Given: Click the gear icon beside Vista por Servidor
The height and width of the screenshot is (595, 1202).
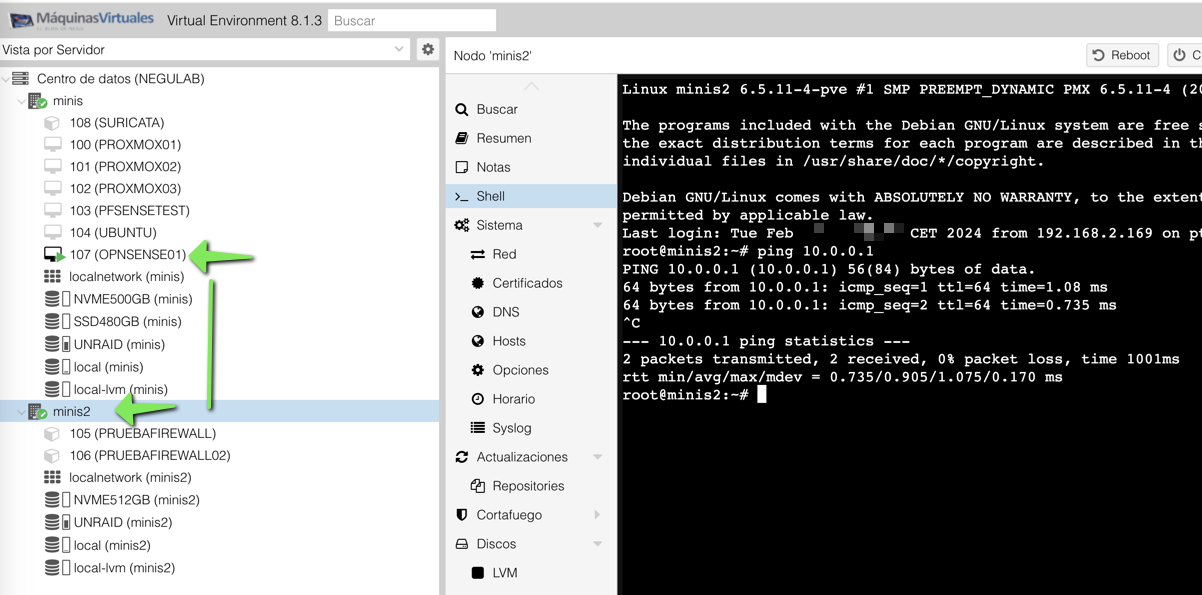Looking at the screenshot, I should [428, 48].
